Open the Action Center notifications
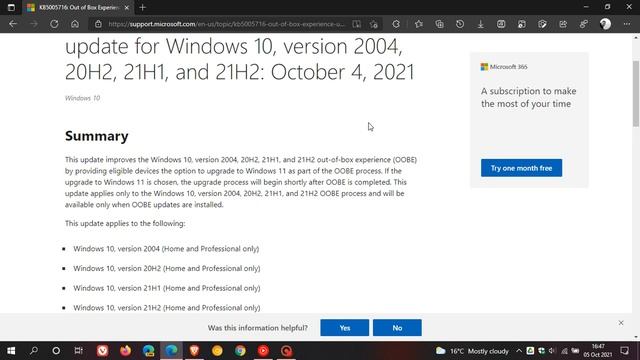 point(624,351)
